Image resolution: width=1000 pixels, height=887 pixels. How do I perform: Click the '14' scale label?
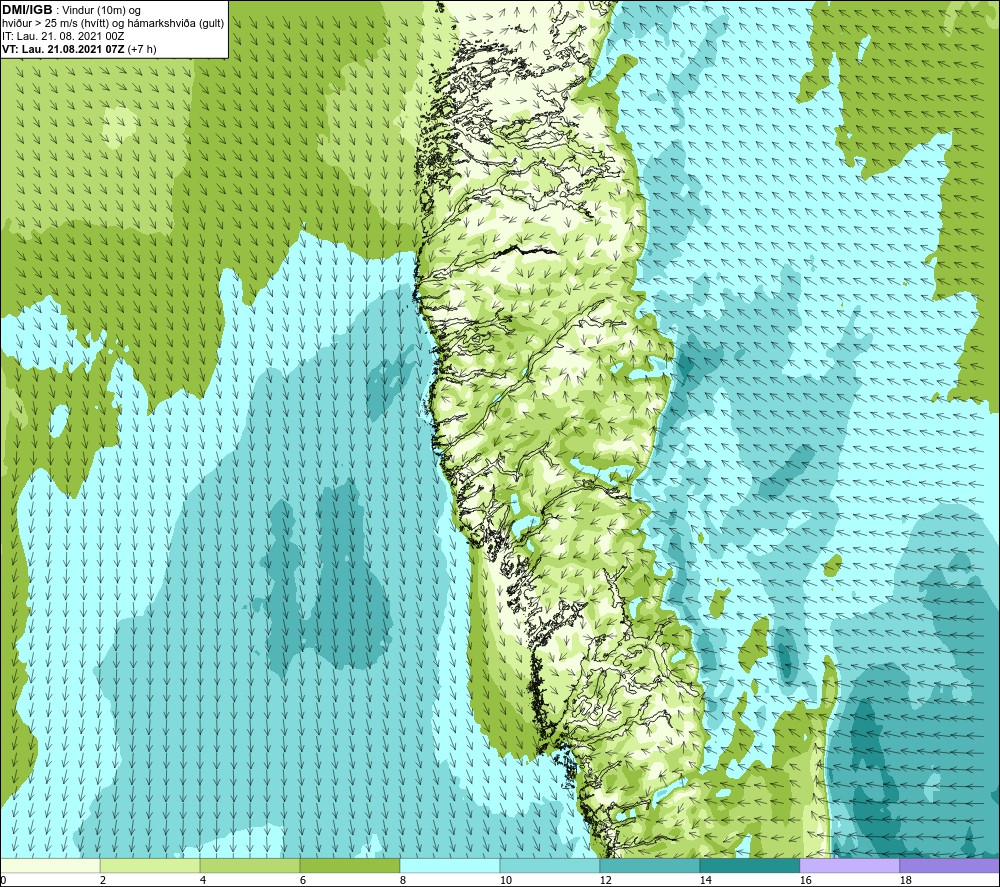(706, 881)
